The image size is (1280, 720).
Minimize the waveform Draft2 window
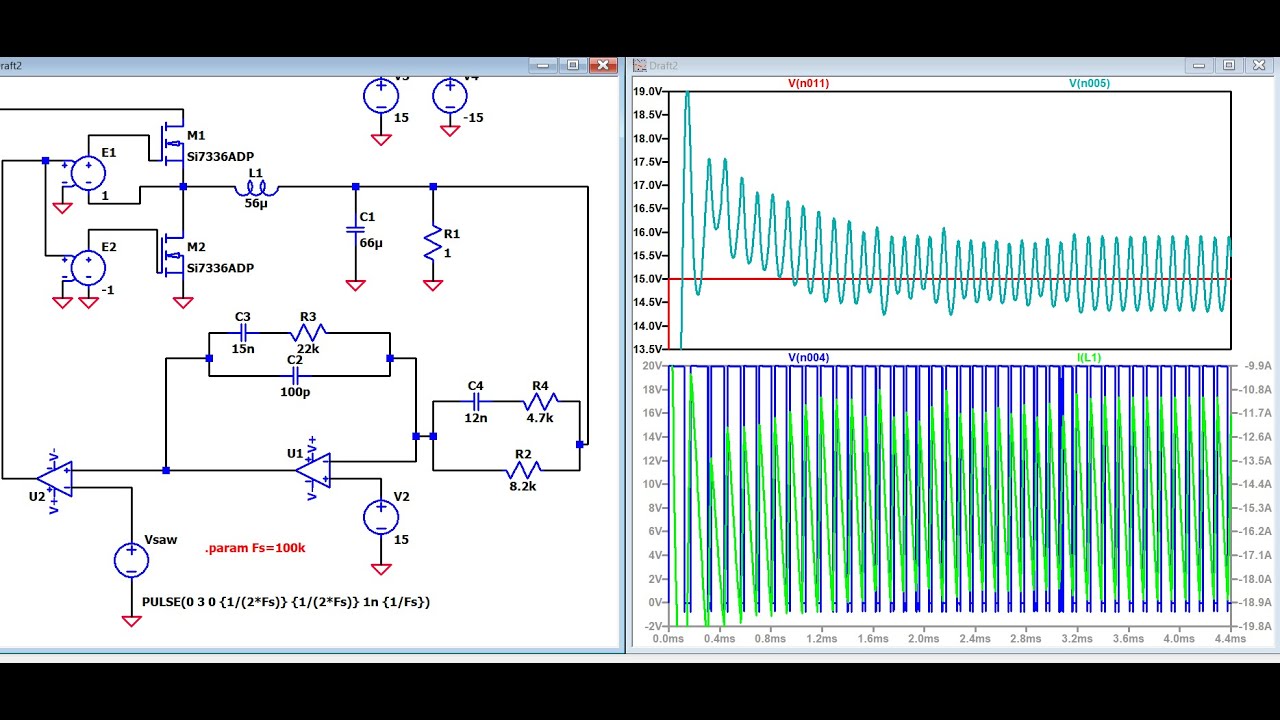click(x=1200, y=66)
